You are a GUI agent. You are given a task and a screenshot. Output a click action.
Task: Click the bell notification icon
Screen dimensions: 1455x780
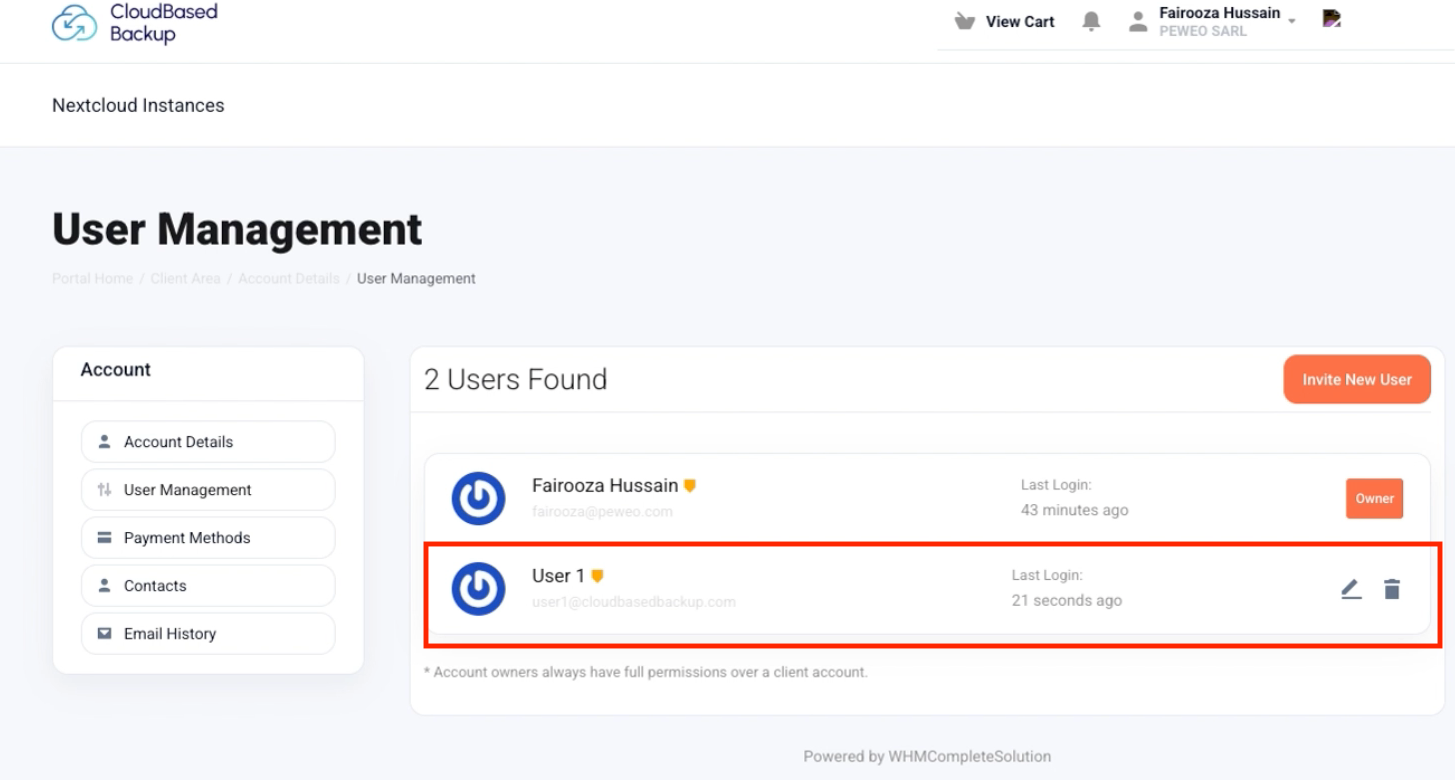pos(1091,21)
